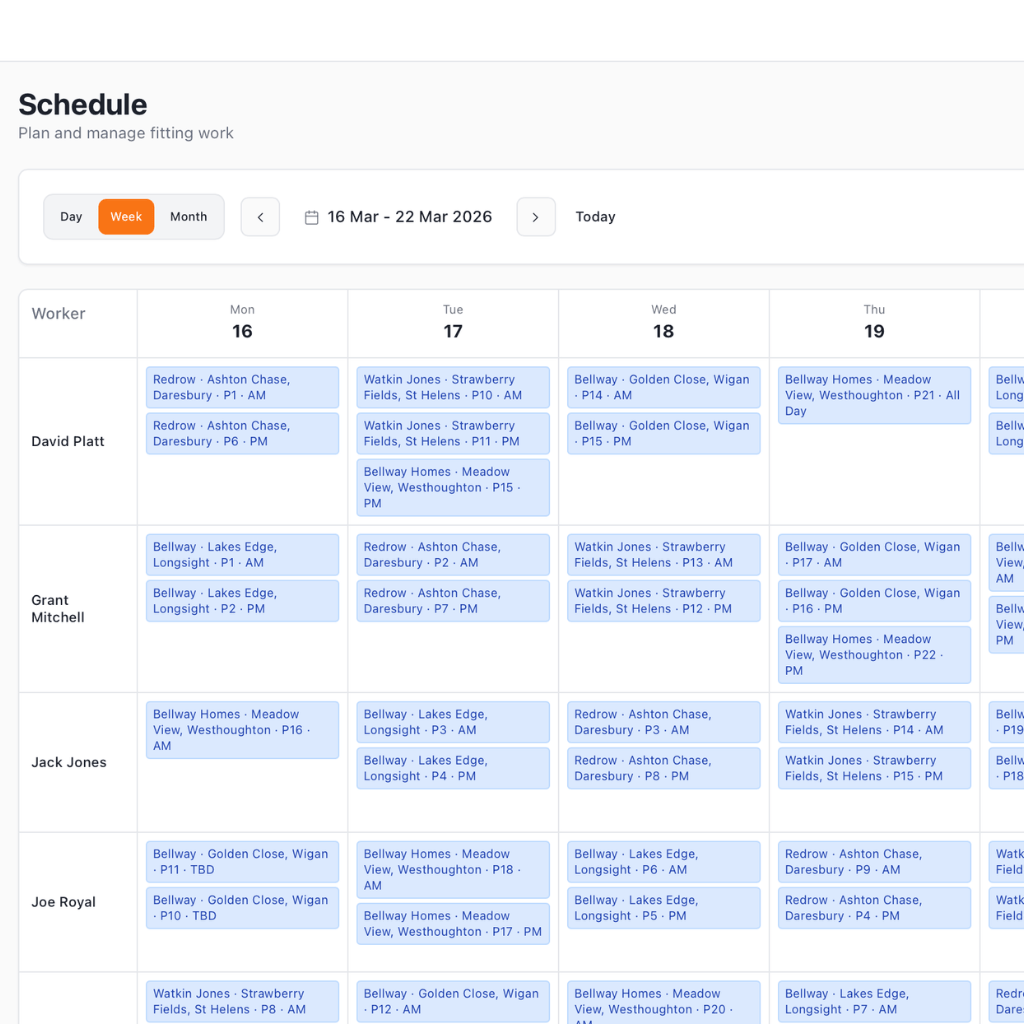Screen dimensions: 1024x1024
Task: Jump to Today
Action: (x=595, y=217)
